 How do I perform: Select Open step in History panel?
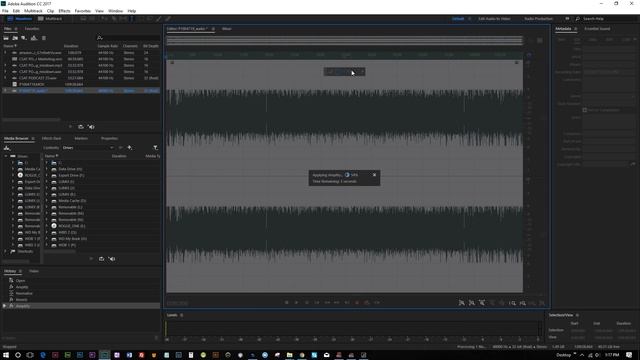click(x=20, y=281)
